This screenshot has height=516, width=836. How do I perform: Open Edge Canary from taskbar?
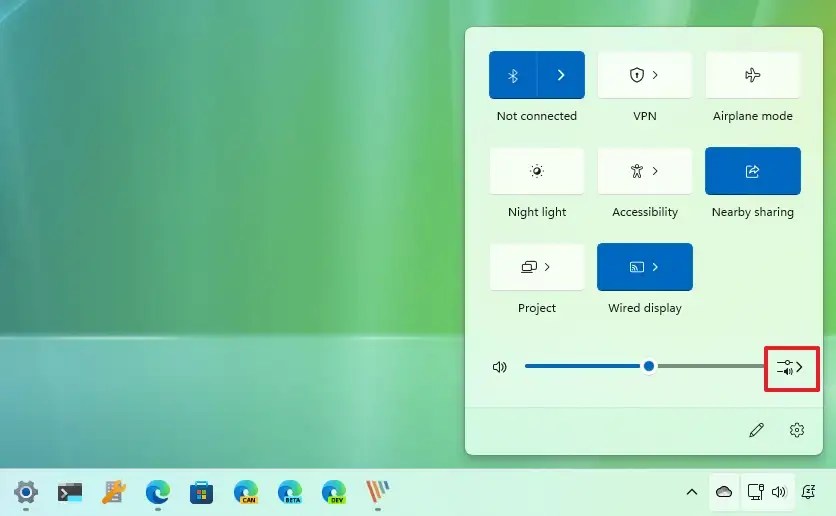coord(246,491)
